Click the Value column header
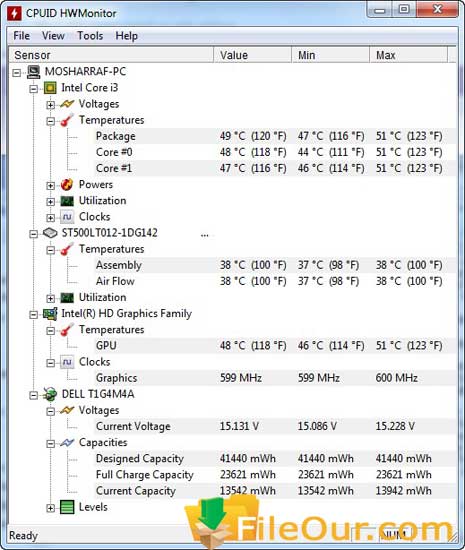This screenshot has height=550, width=465. [x=253, y=55]
